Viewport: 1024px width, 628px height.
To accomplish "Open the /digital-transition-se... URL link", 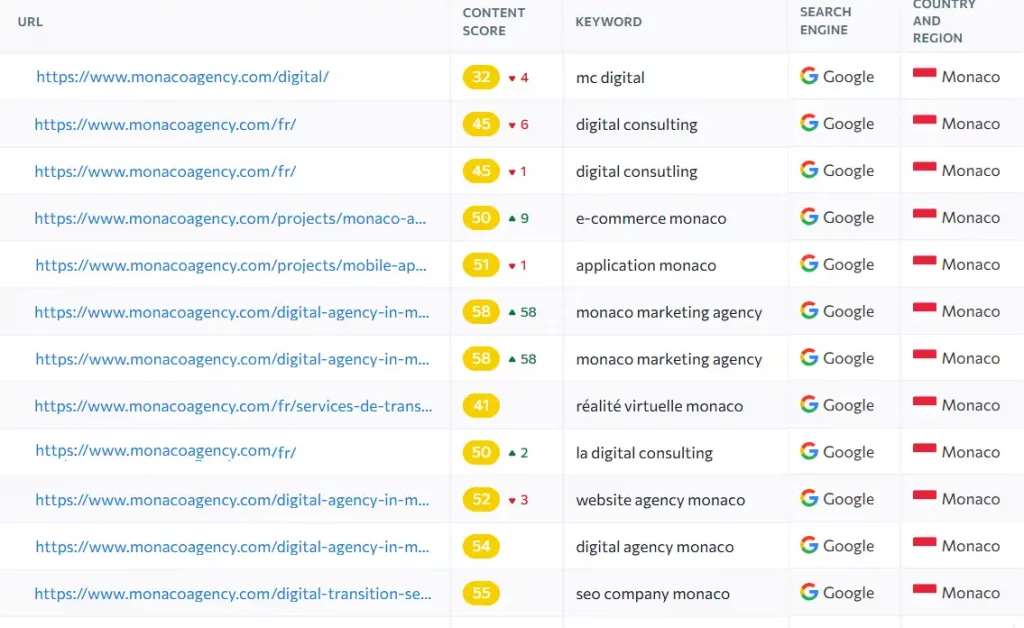I will point(233,593).
